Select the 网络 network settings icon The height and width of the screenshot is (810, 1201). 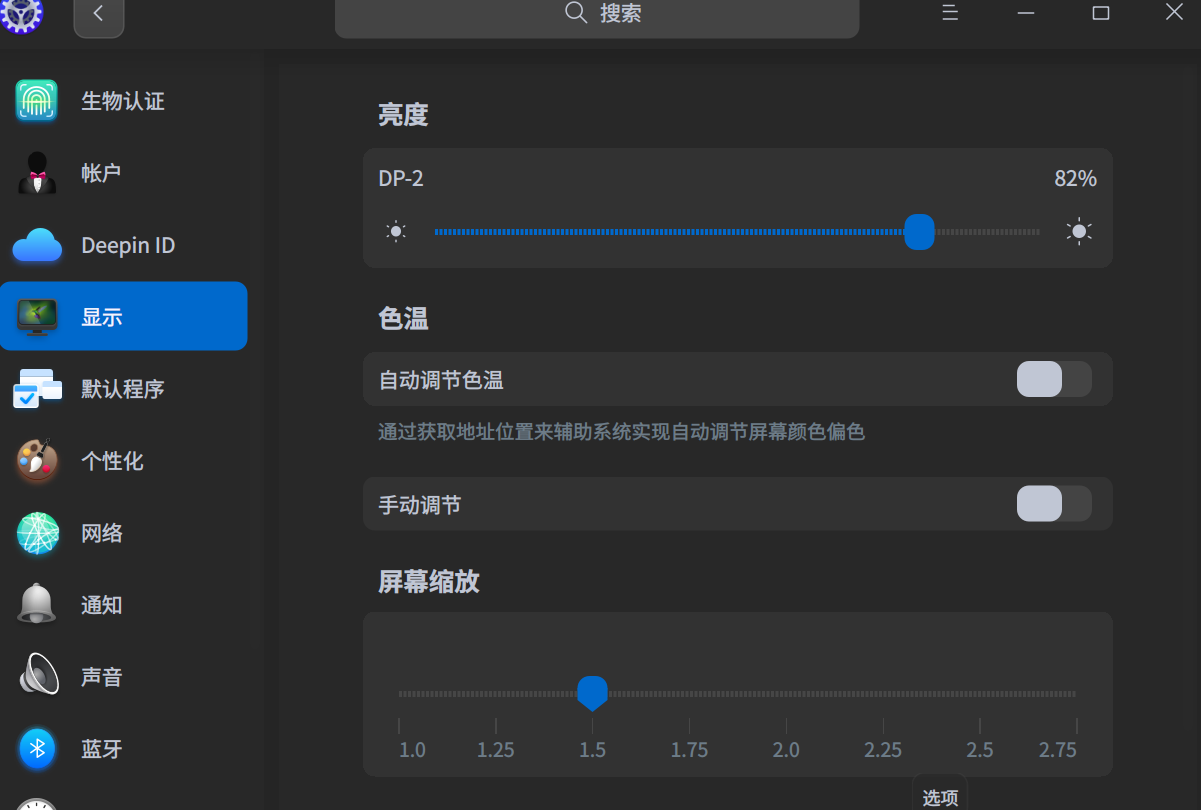(39, 532)
